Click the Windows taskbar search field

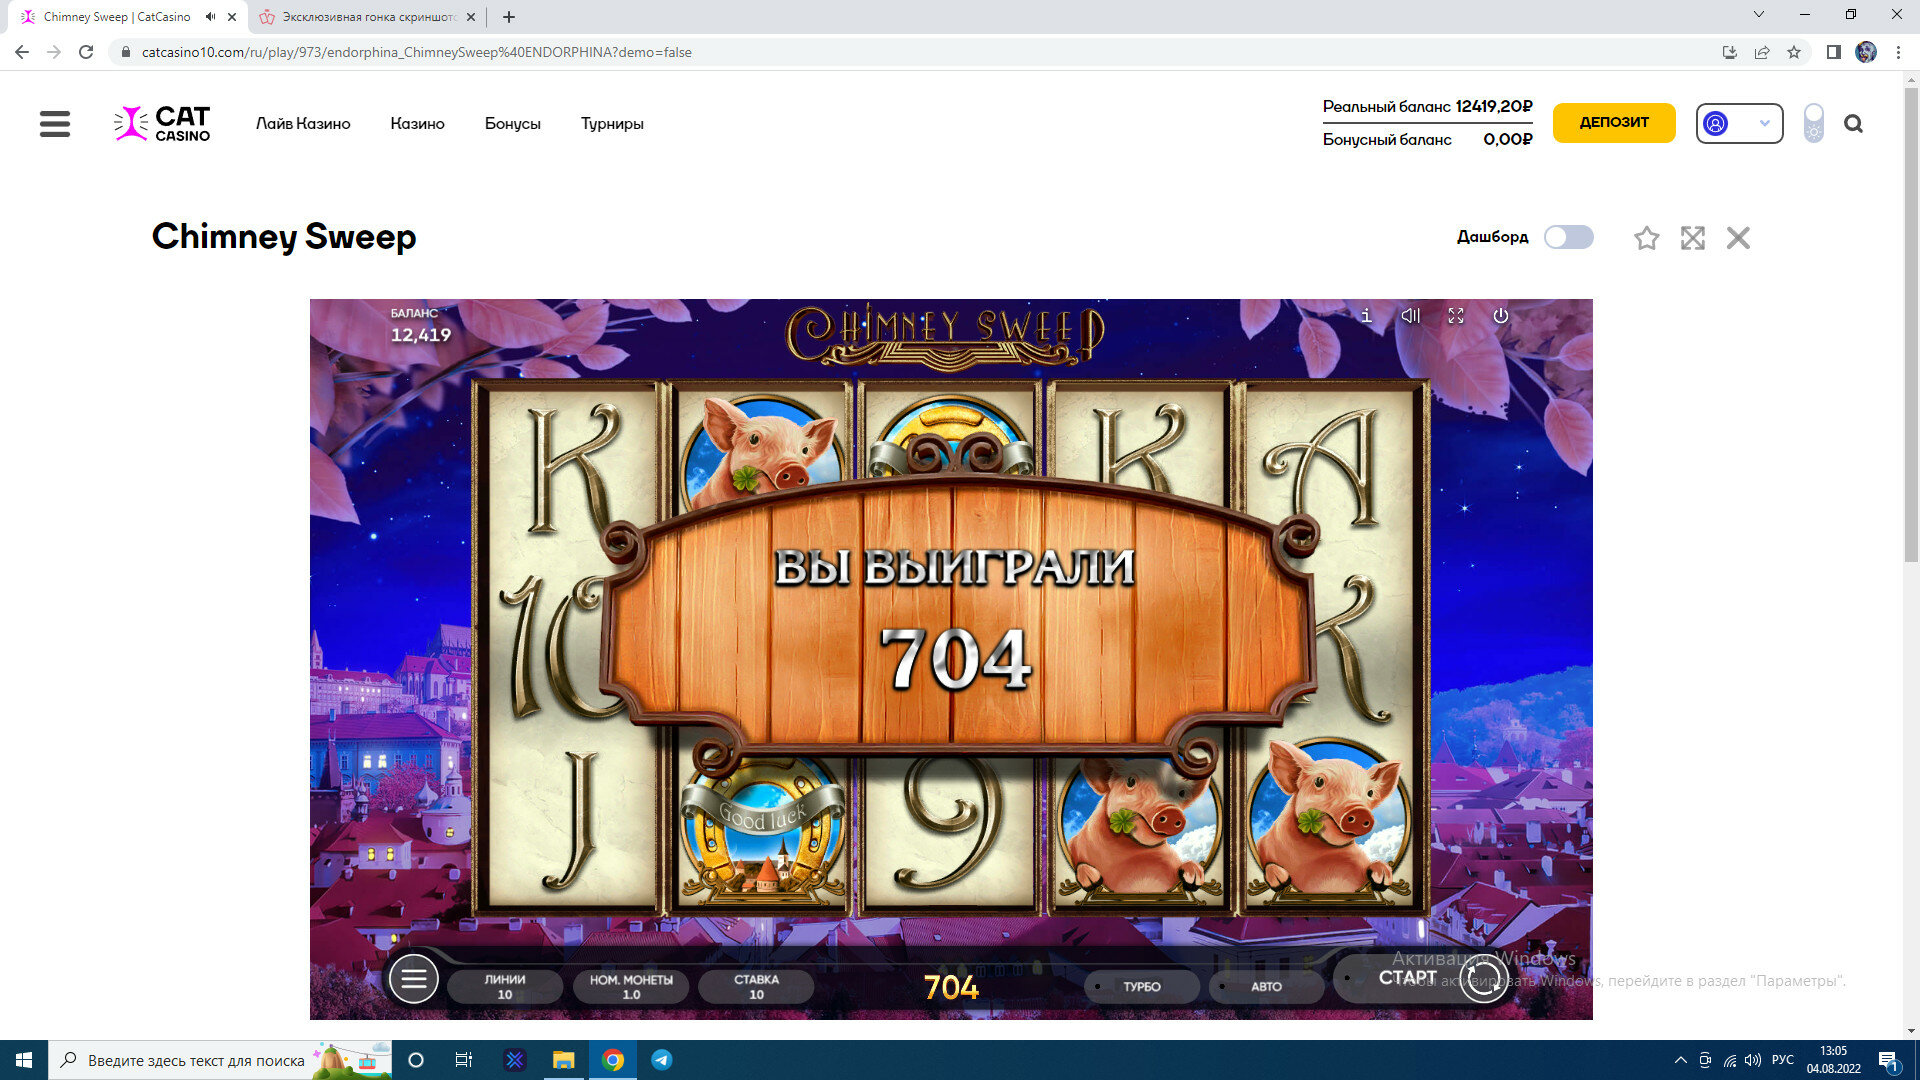coord(196,1060)
